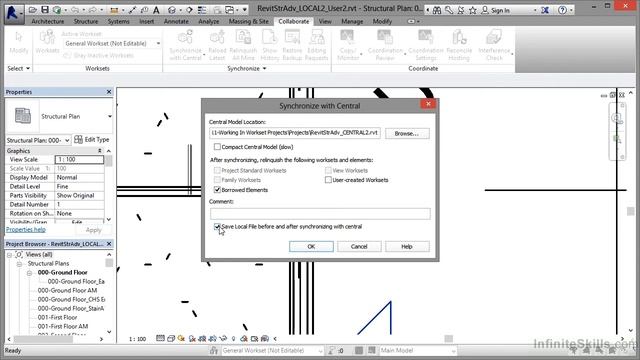The width and height of the screenshot is (640, 360).
Task: Click the Undo arrow in quick access toolbar
Action: click(x=75, y=9)
